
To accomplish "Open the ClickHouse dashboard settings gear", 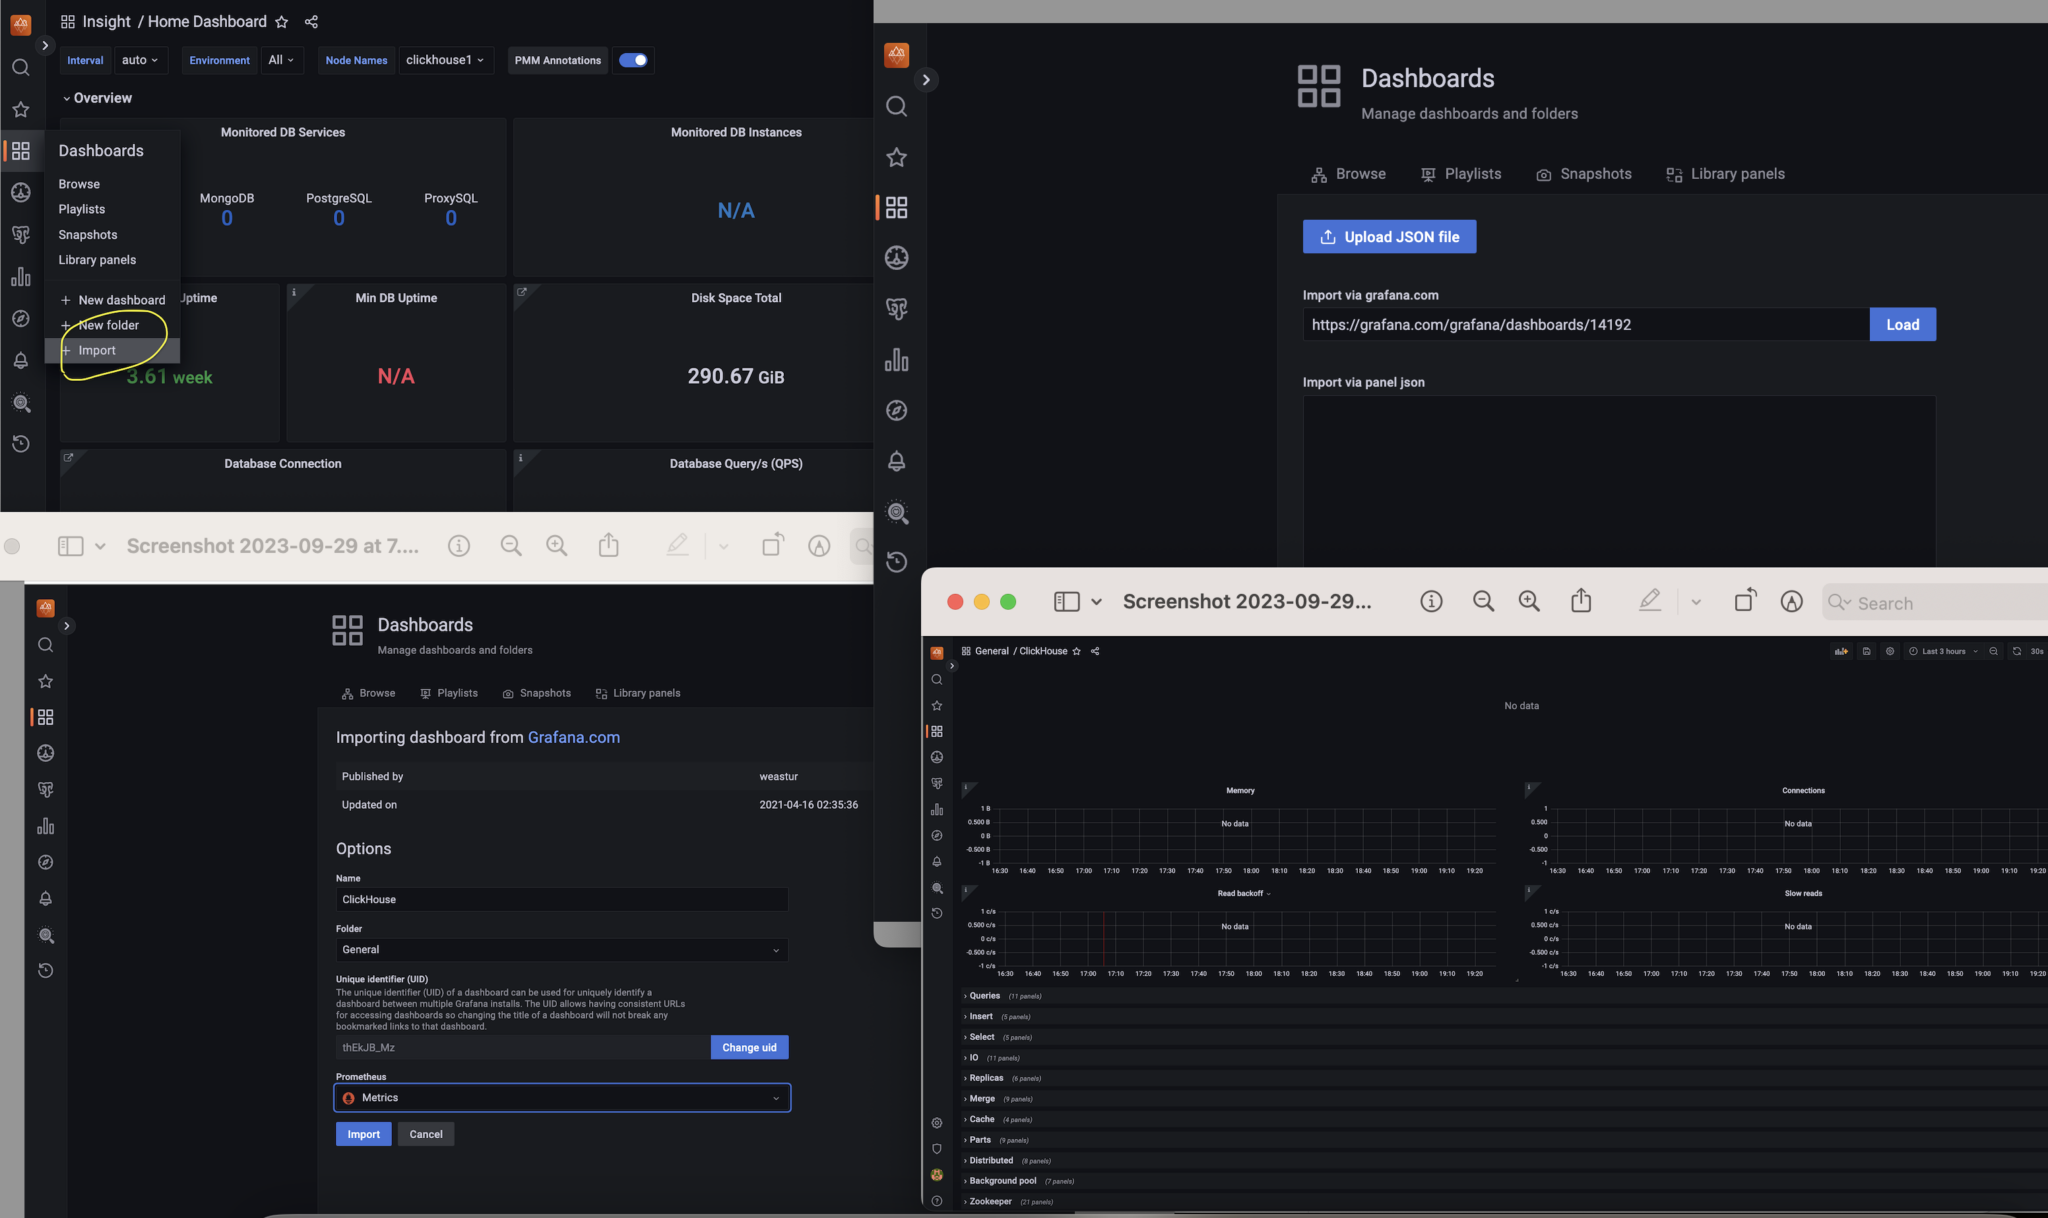I will pos(1890,651).
